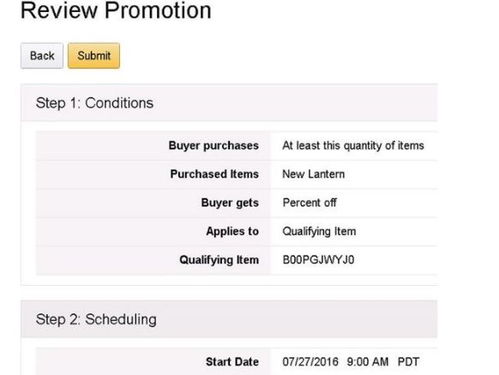This screenshot has height=375, width=499.
Task: Select the Step 1: Conditions header
Action: click(95, 103)
